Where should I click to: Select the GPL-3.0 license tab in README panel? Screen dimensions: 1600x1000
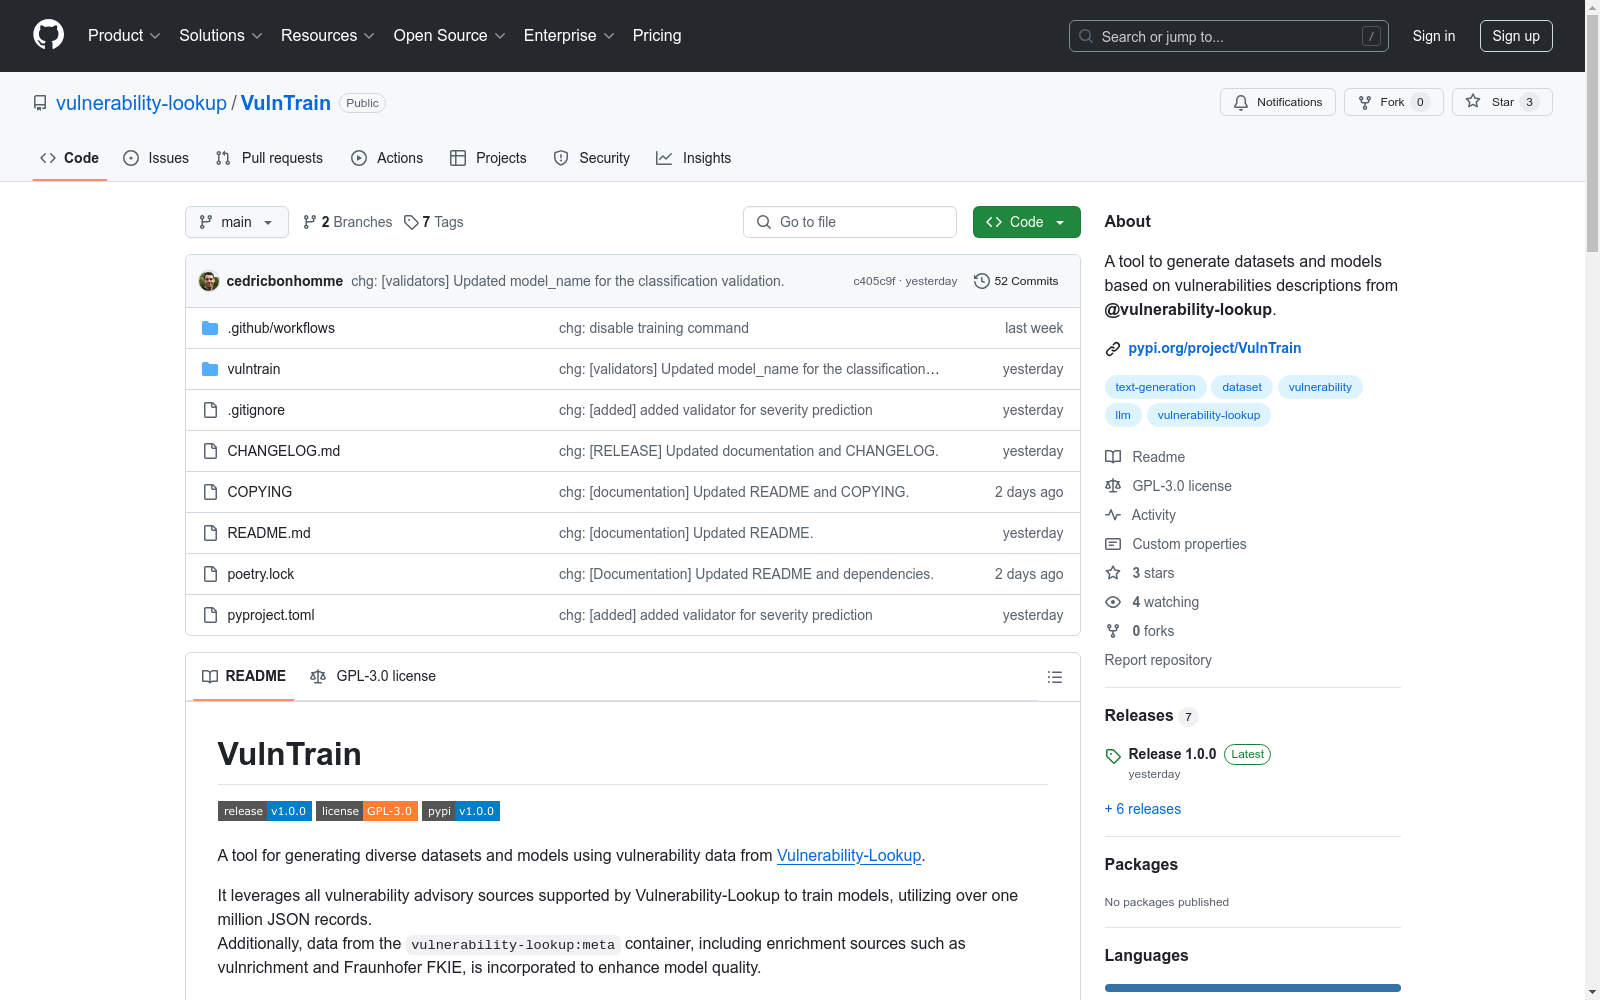pyautogui.click(x=373, y=676)
